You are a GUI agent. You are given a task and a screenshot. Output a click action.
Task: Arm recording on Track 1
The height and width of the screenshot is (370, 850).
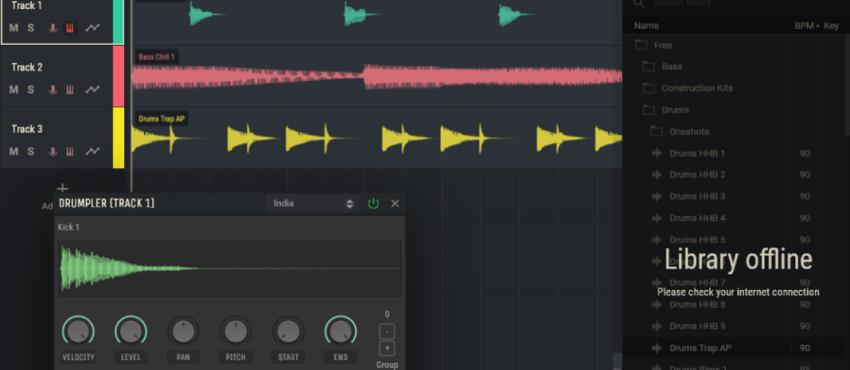pos(53,28)
